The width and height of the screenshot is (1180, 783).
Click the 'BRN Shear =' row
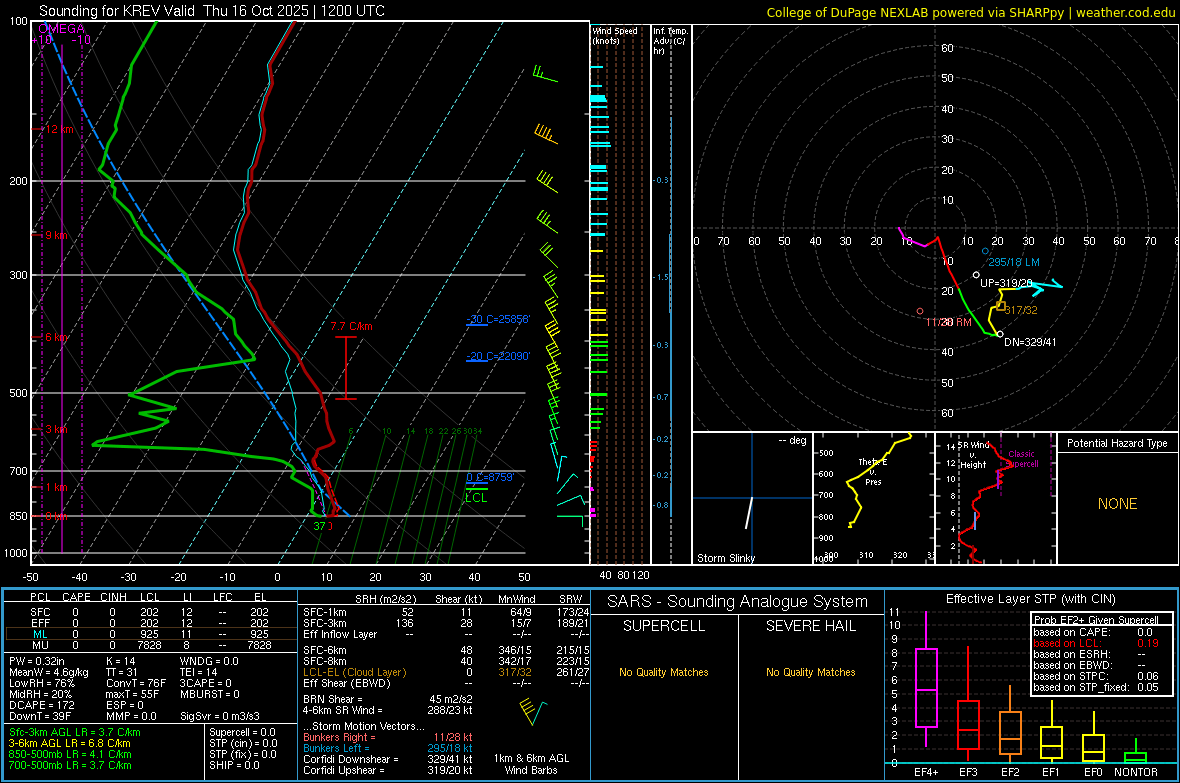tap(388, 699)
